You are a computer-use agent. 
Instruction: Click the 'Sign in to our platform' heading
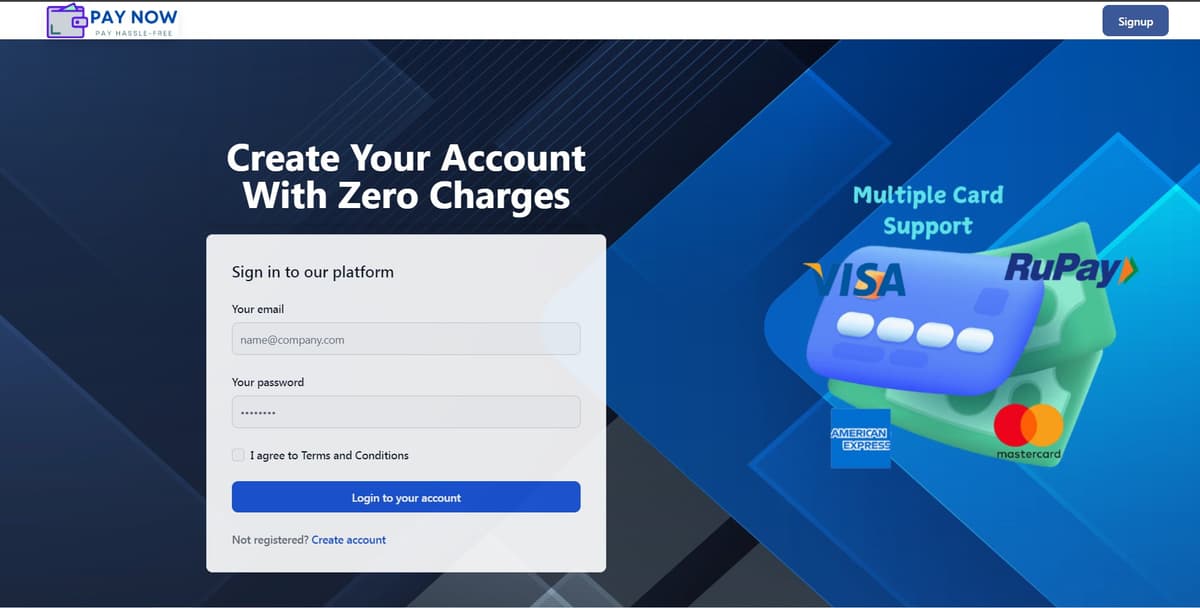(x=313, y=272)
